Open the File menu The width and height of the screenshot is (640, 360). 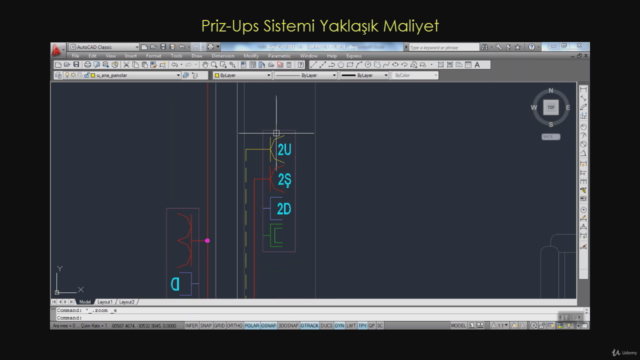(76, 56)
